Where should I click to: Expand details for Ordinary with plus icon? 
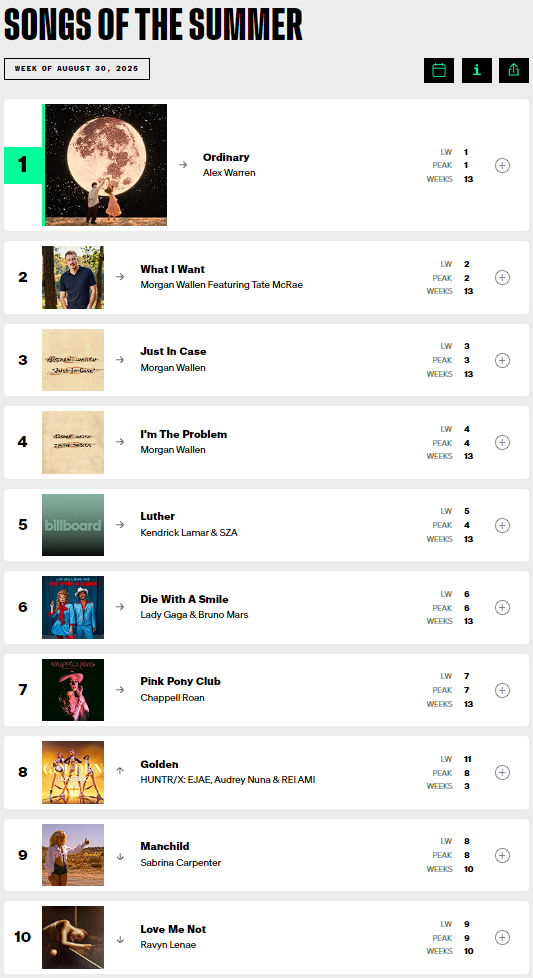tap(502, 165)
